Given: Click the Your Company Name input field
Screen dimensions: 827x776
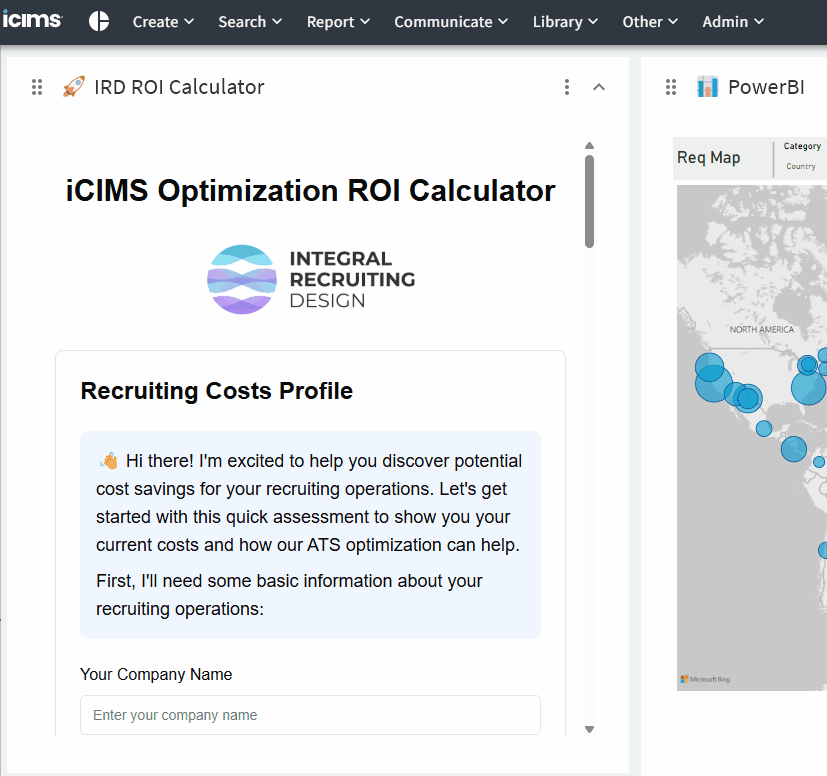Looking at the screenshot, I should click(x=311, y=715).
